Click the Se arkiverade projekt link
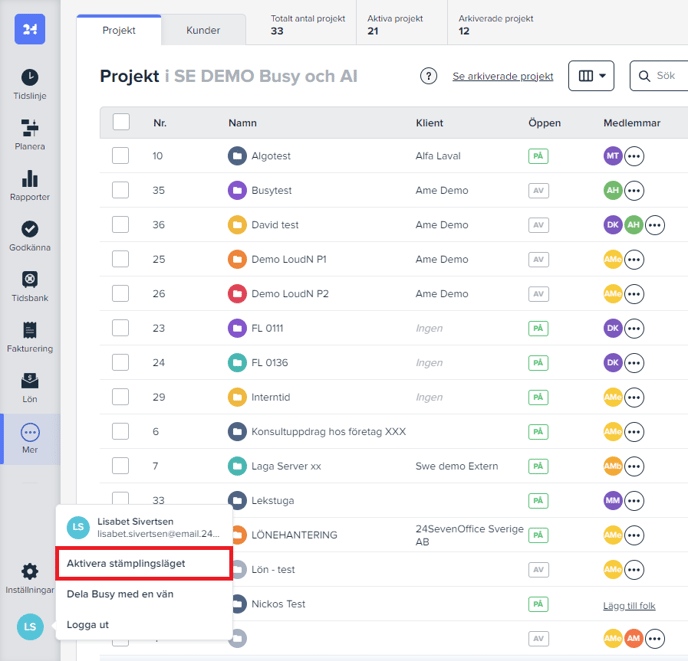Viewport: 688px width, 661px height. click(503, 77)
